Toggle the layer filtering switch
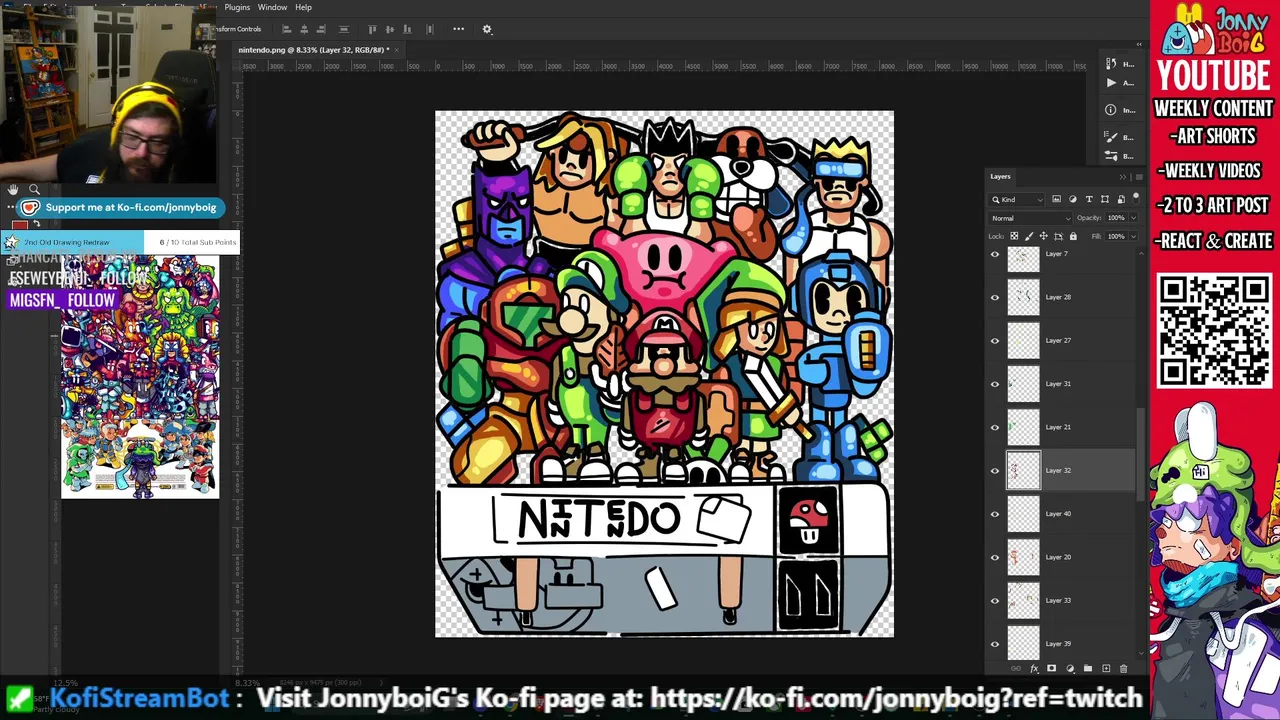The width and height of the screenshot is (1280, 720). 1136,198
